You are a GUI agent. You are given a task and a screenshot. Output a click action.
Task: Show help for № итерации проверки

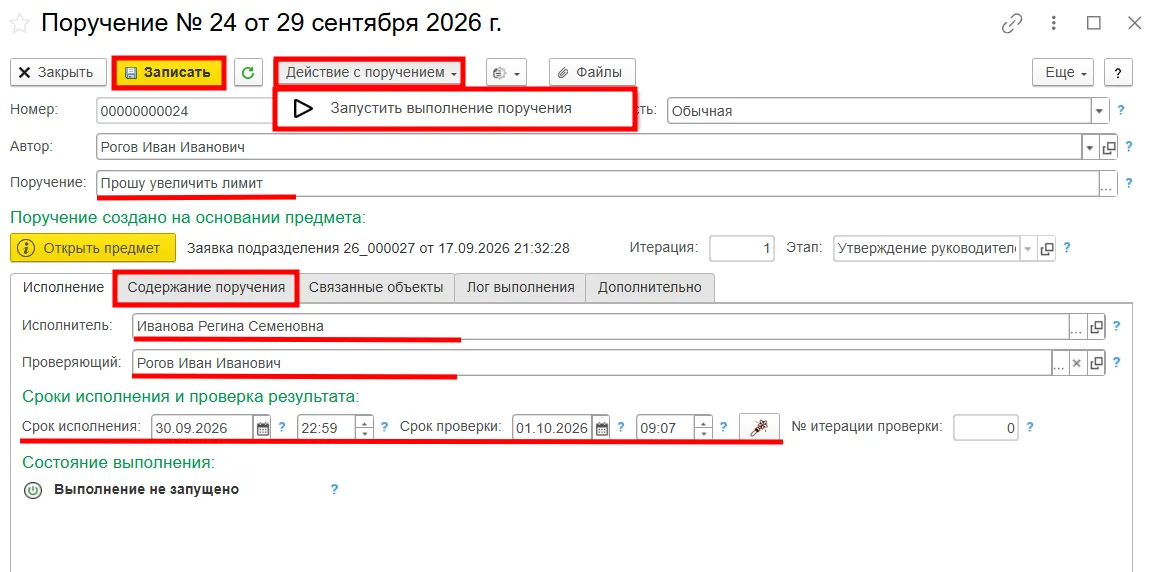tap(1030, 427)
